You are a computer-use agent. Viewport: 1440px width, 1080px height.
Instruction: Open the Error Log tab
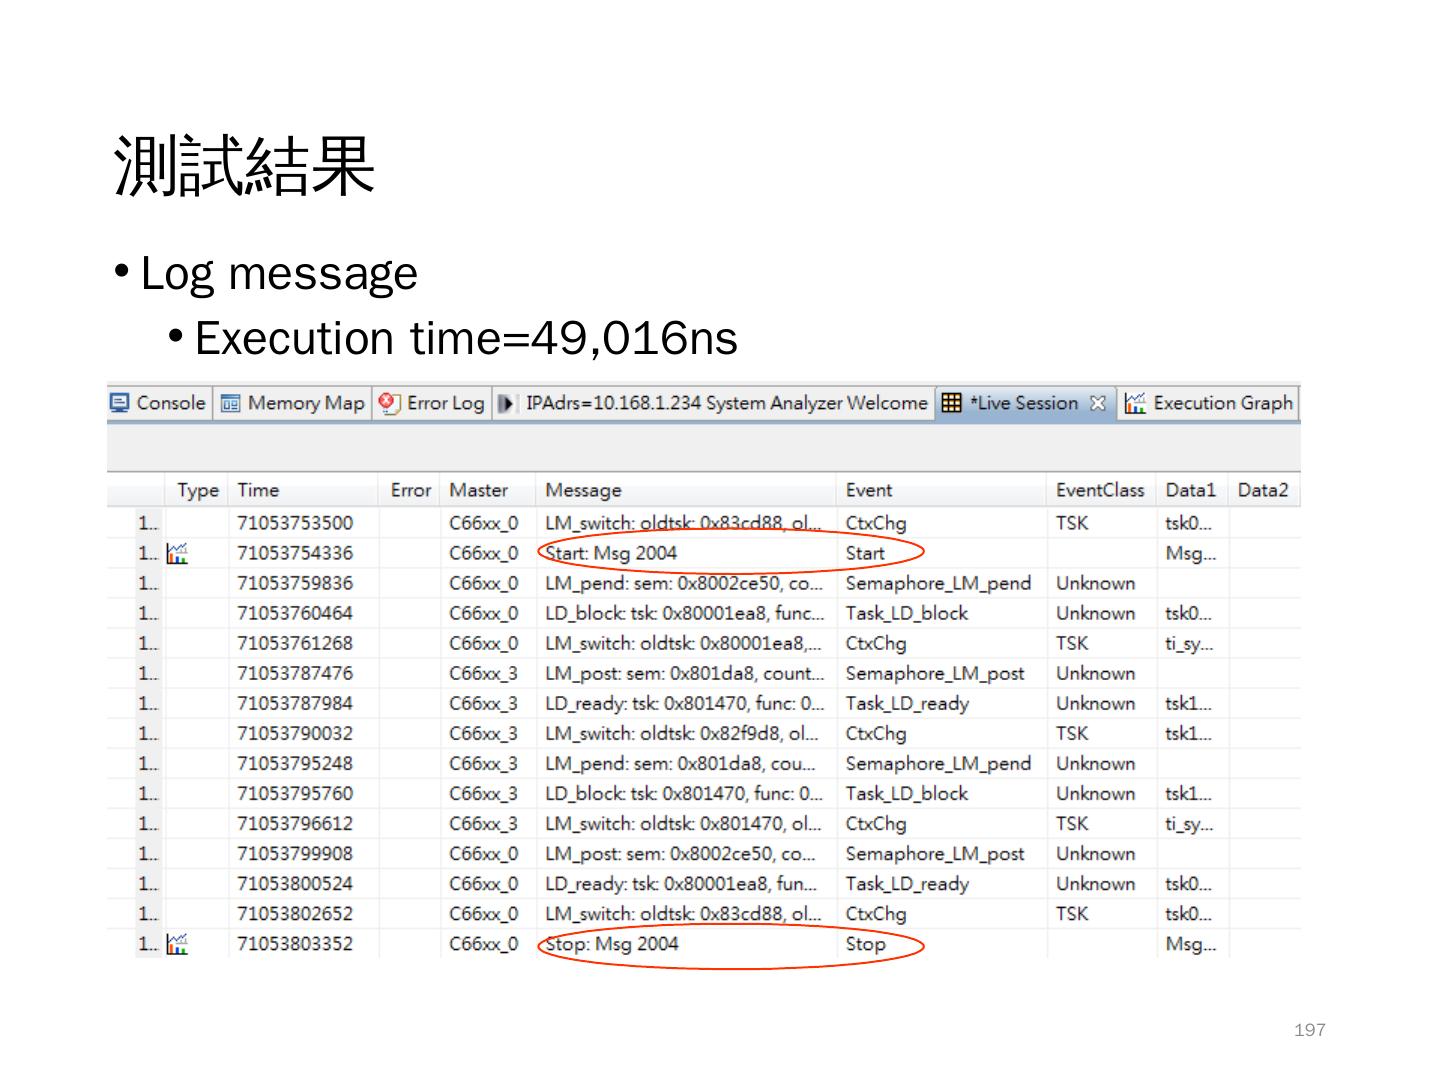[432, 403]
